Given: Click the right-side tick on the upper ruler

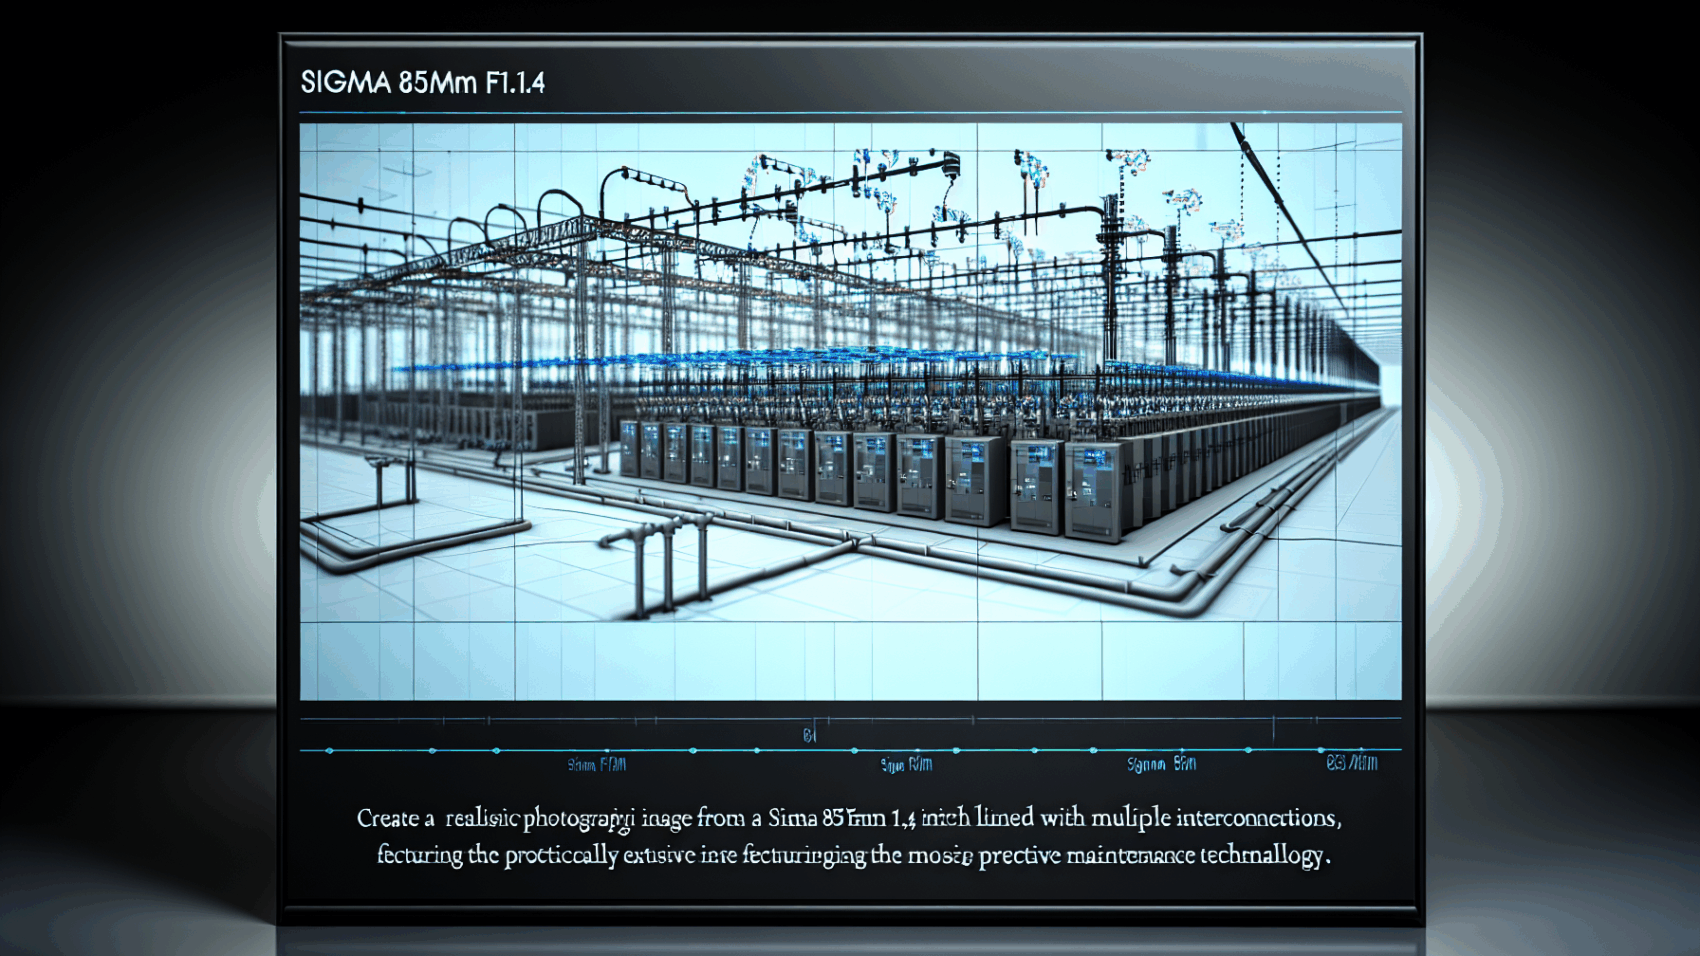Looking at the screenshot, I should (x=1274, y=727).
